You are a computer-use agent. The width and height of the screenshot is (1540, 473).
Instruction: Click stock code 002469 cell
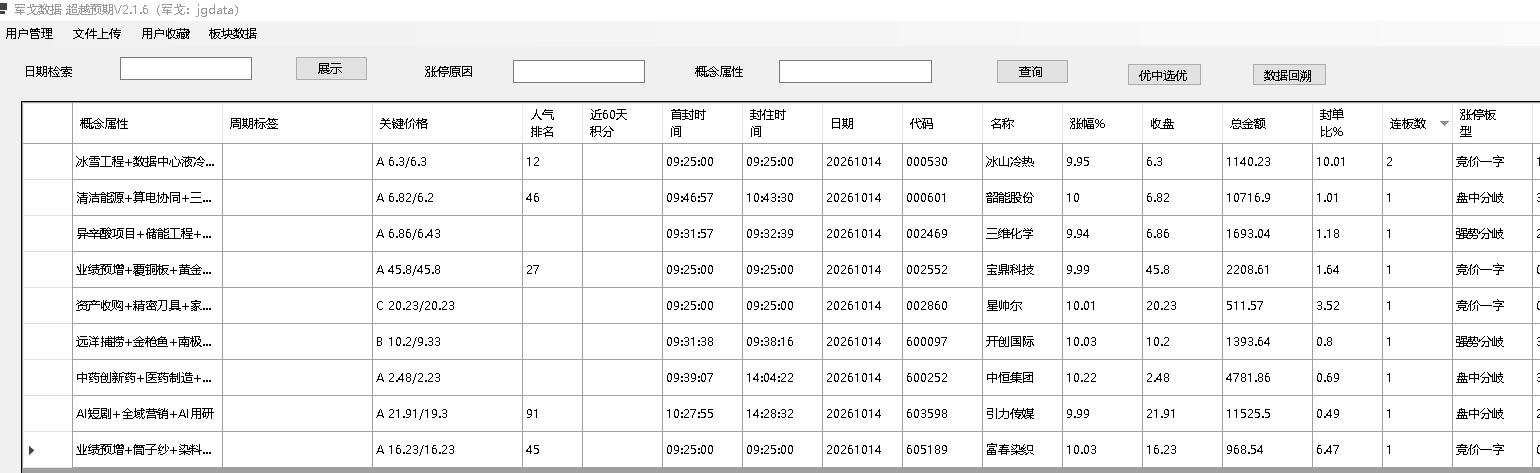click(942, 233)
